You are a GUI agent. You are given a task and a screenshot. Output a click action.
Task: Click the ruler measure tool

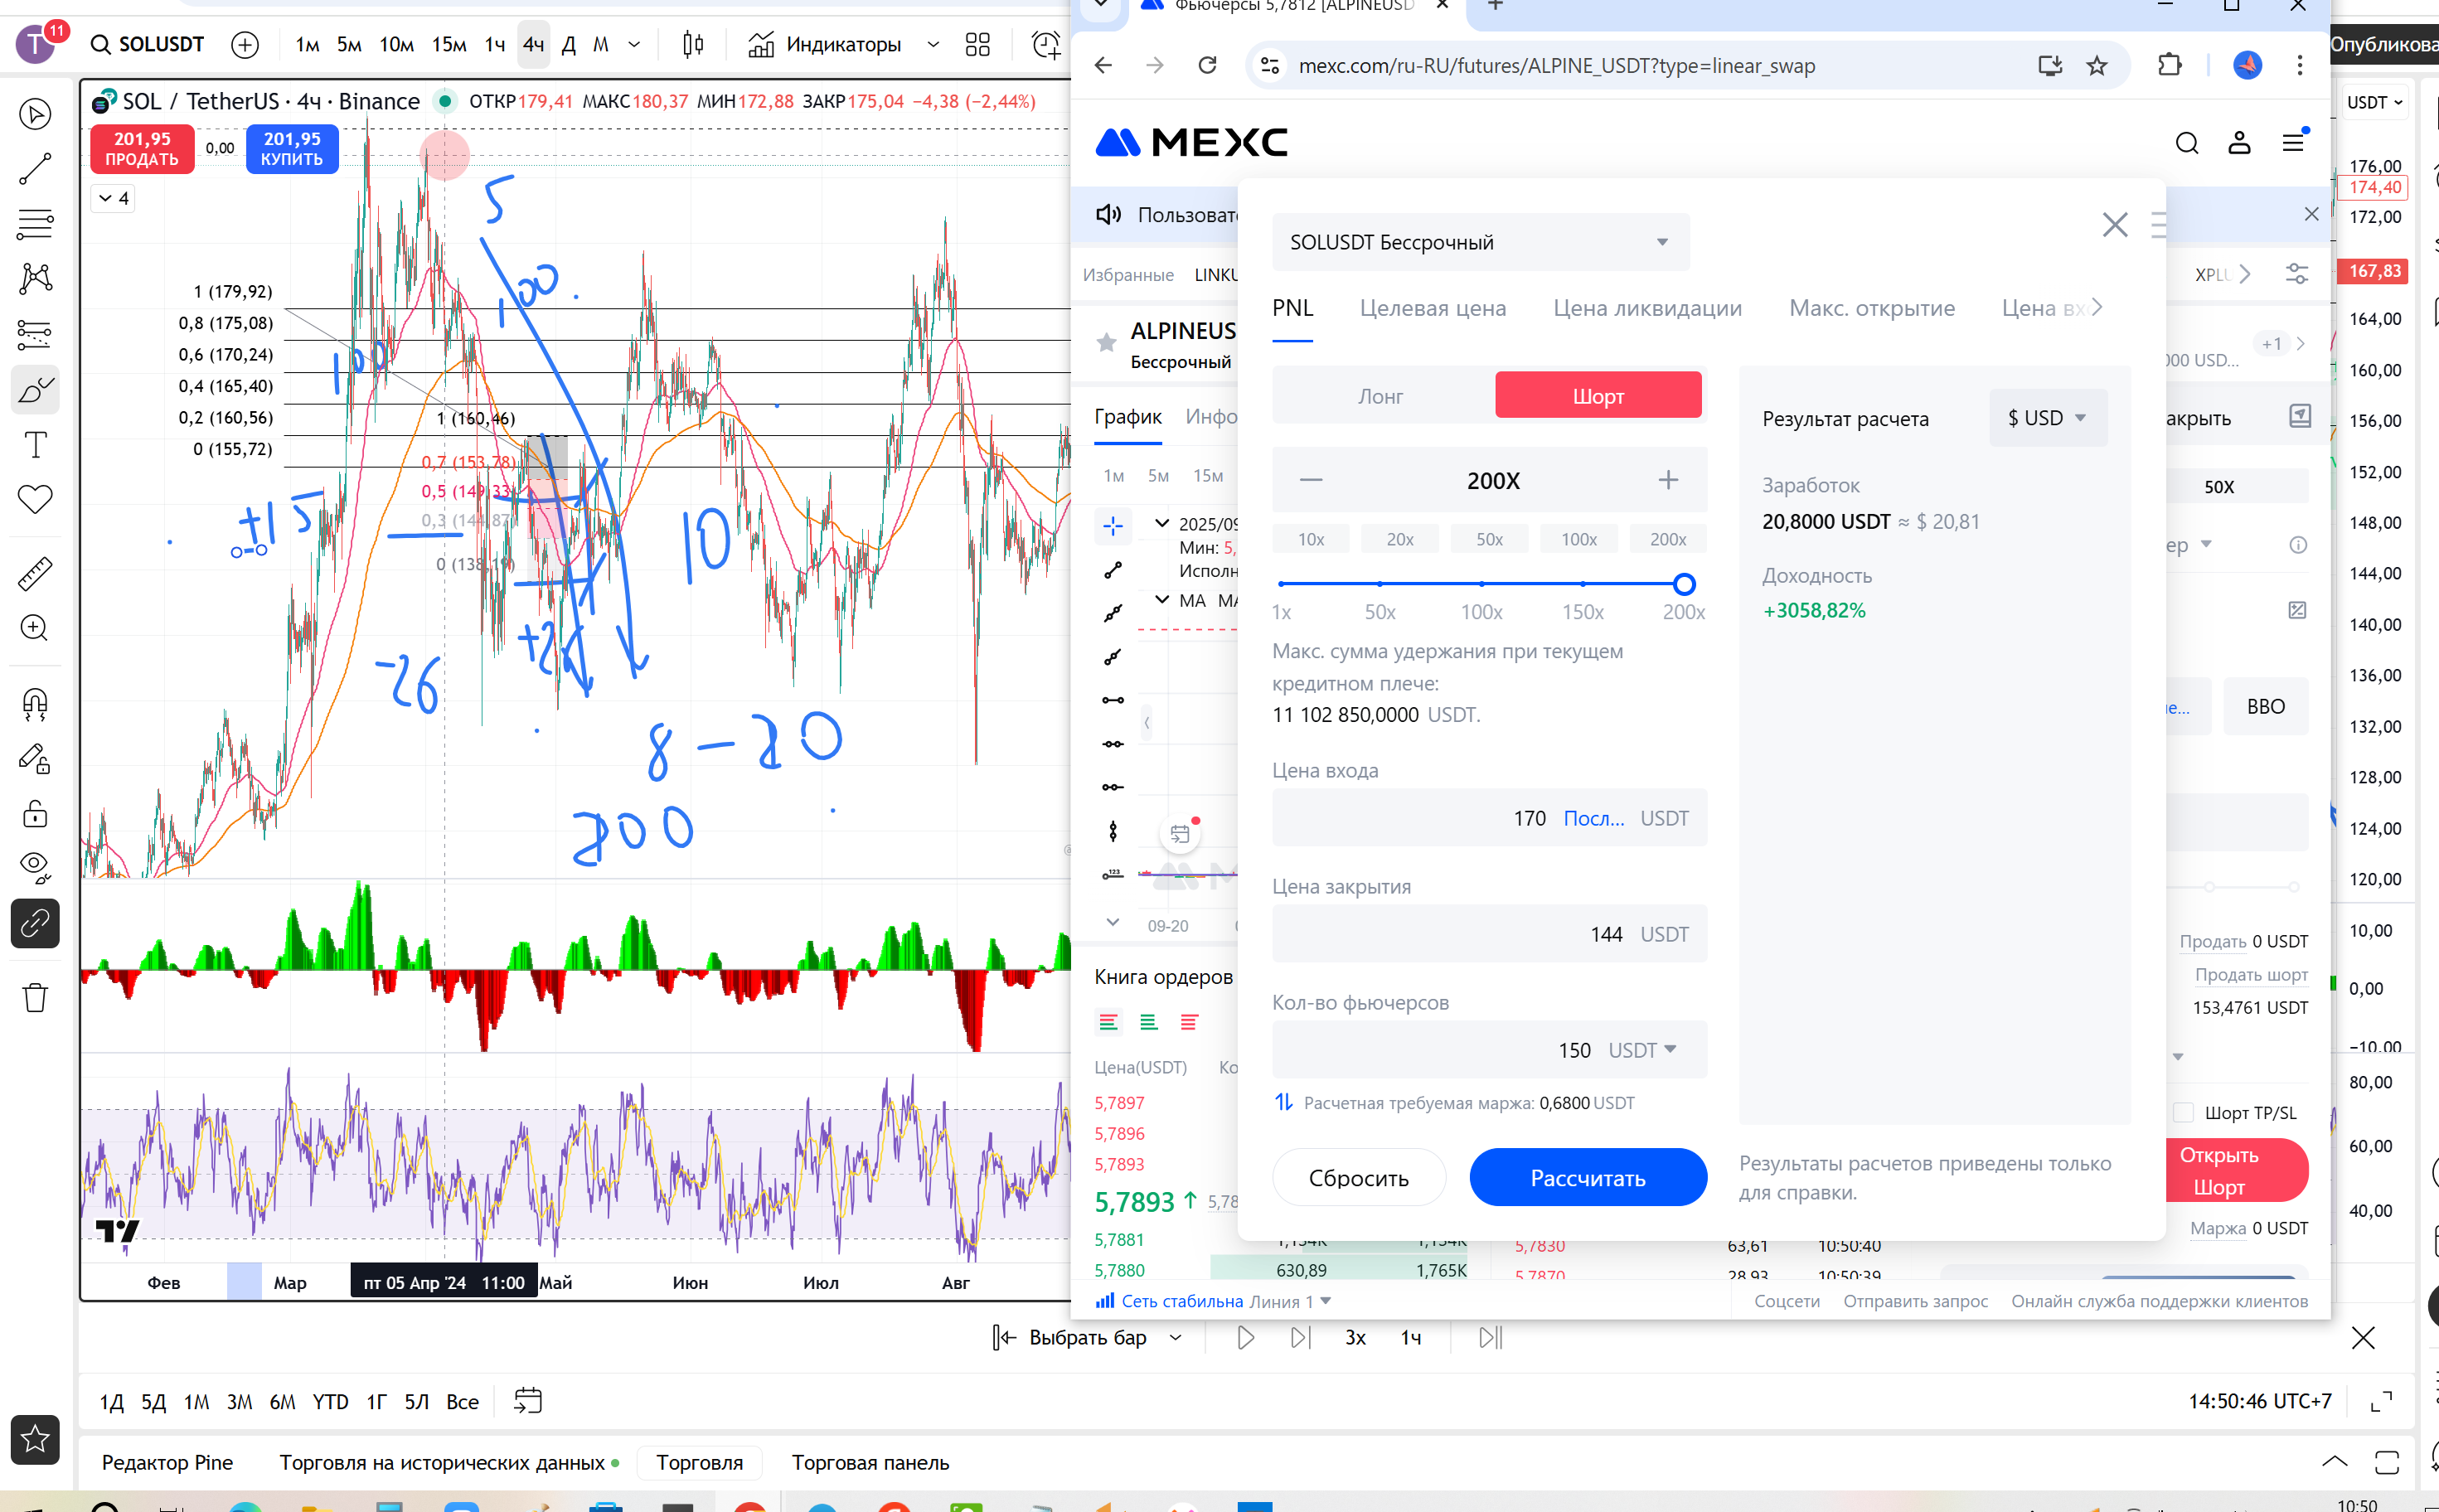pos(35,574)
